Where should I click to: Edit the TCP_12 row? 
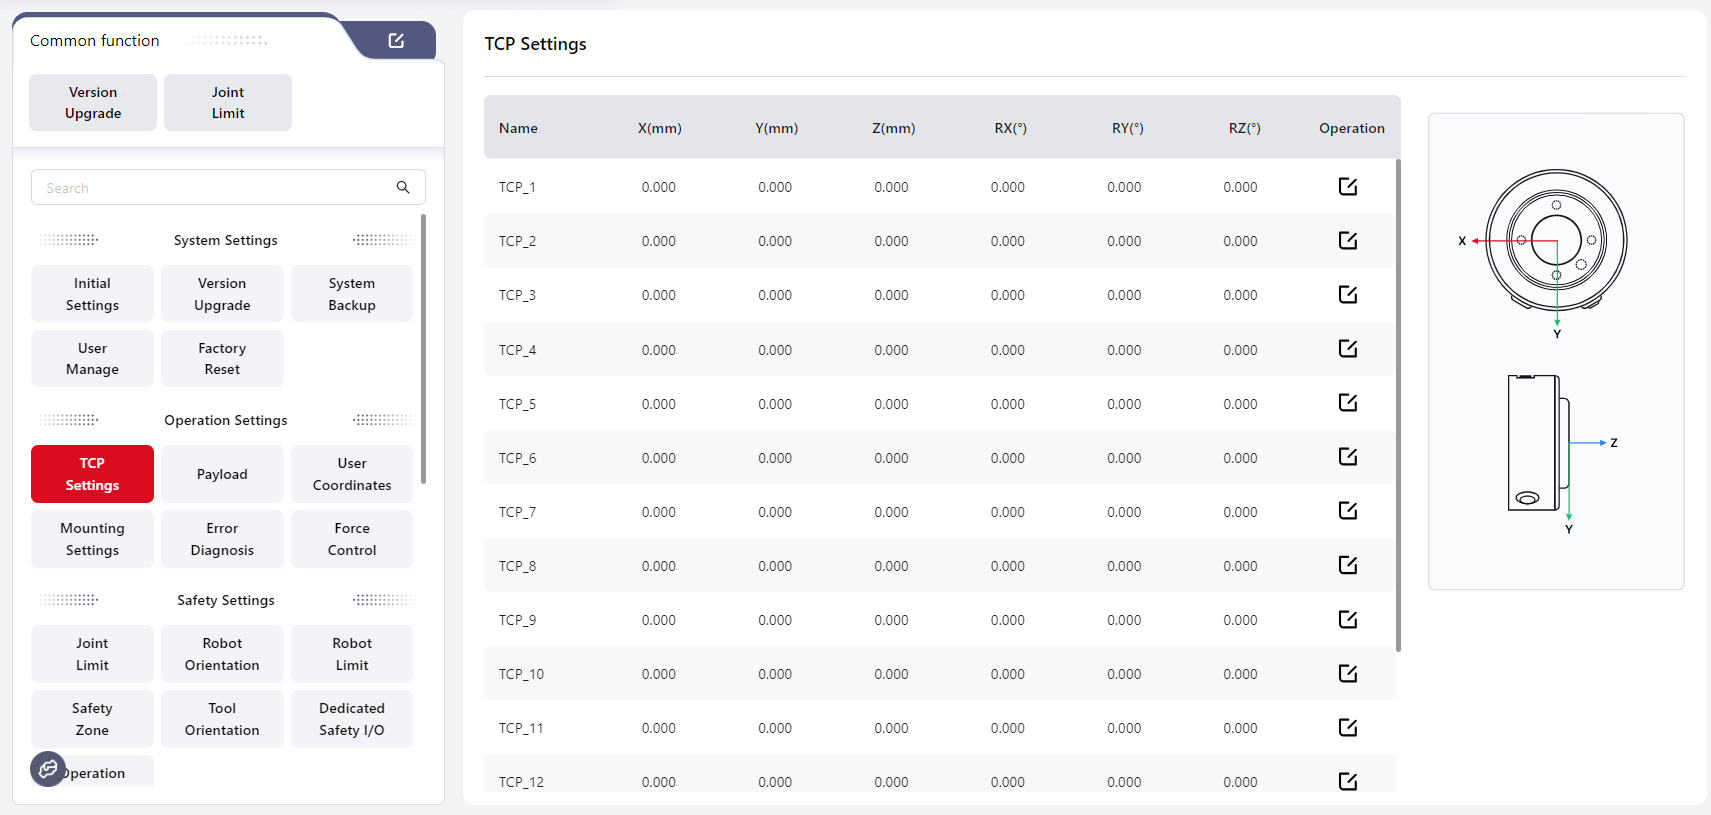click(x=1347, y=781)
